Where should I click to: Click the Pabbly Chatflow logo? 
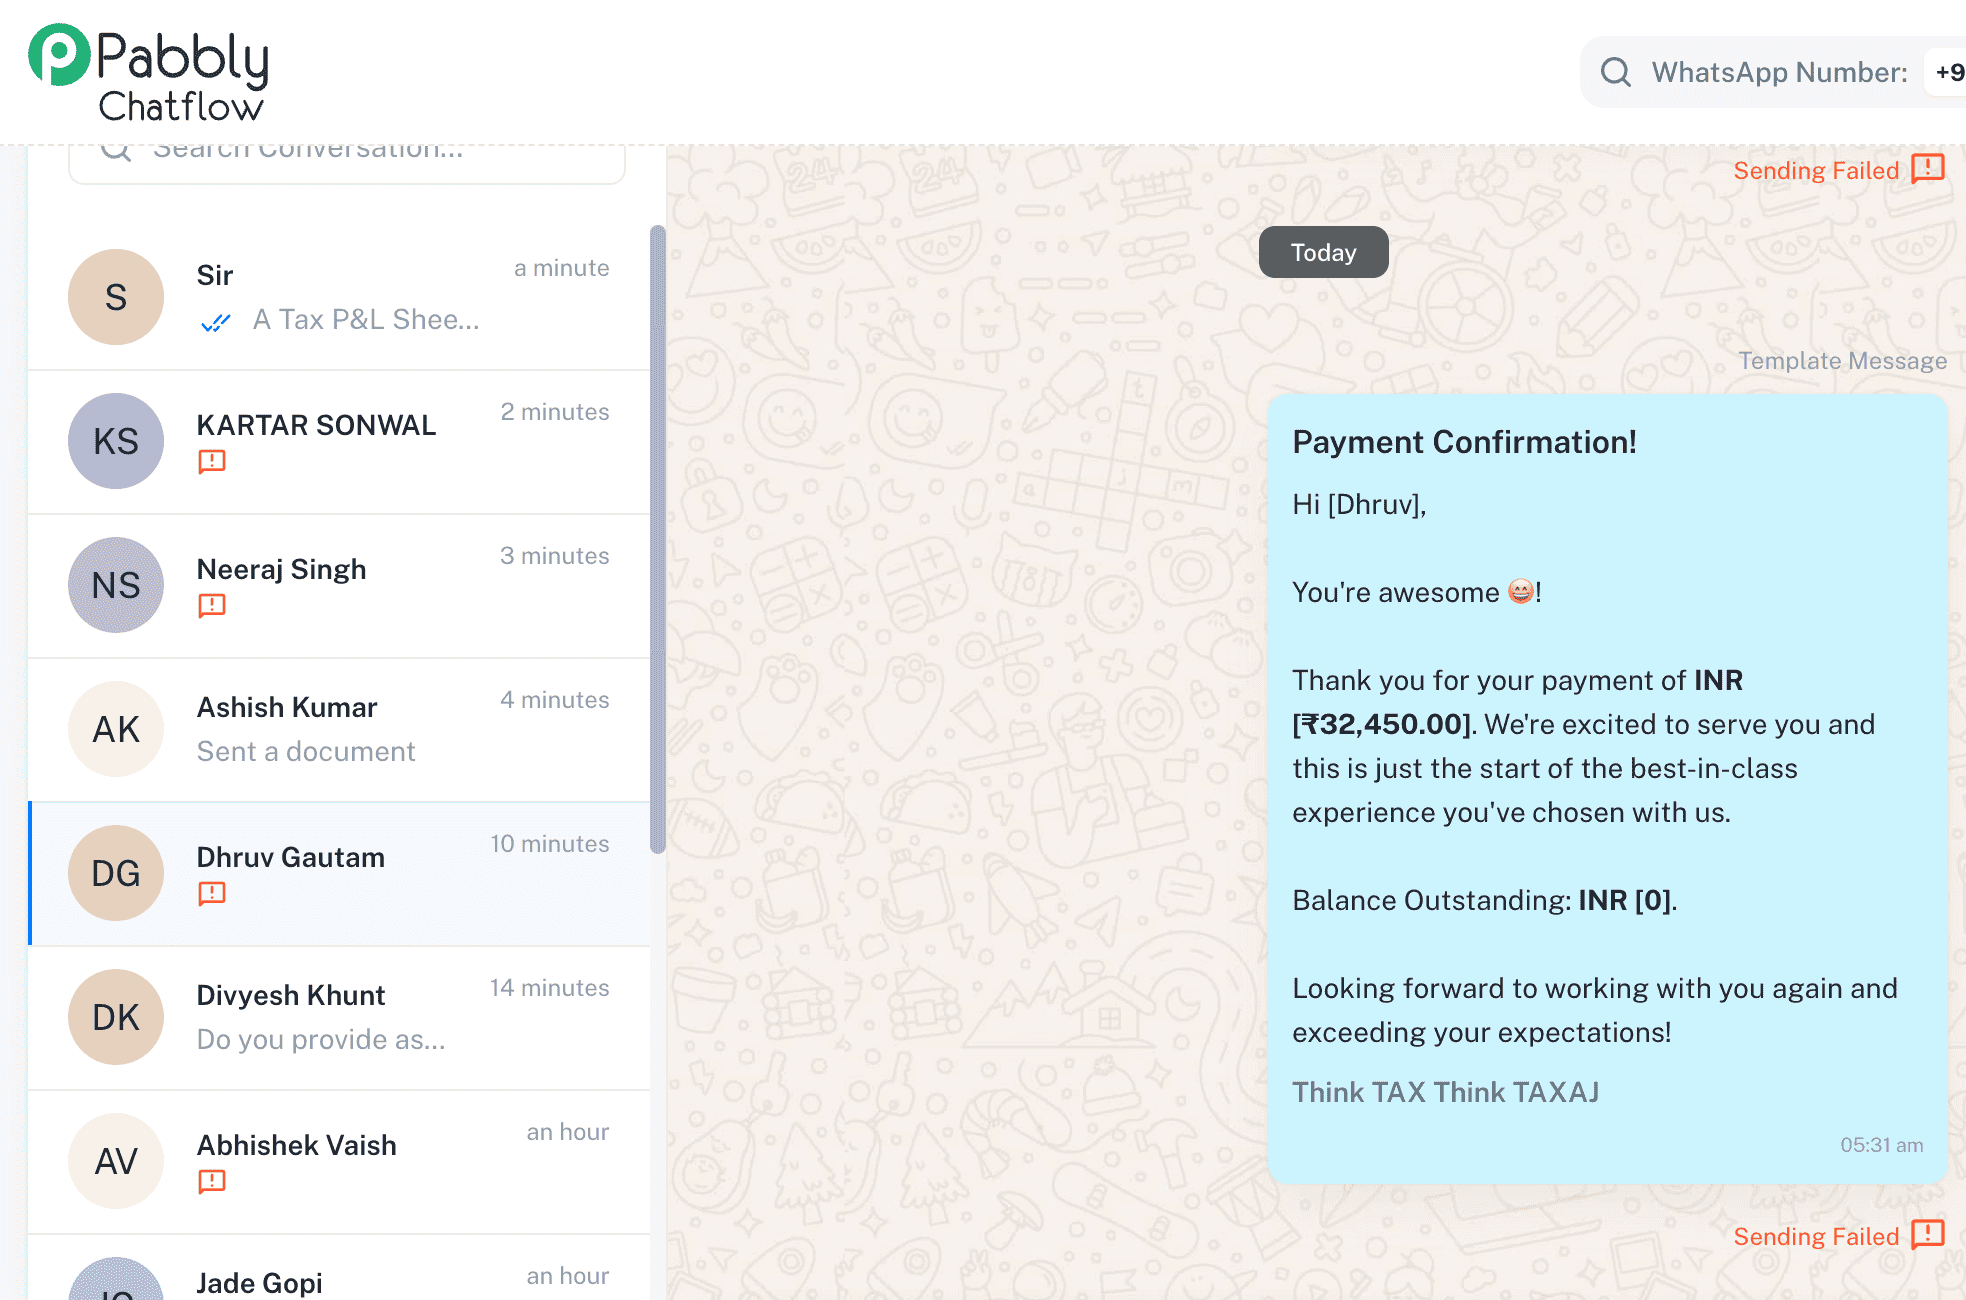(x=148, y=73)
